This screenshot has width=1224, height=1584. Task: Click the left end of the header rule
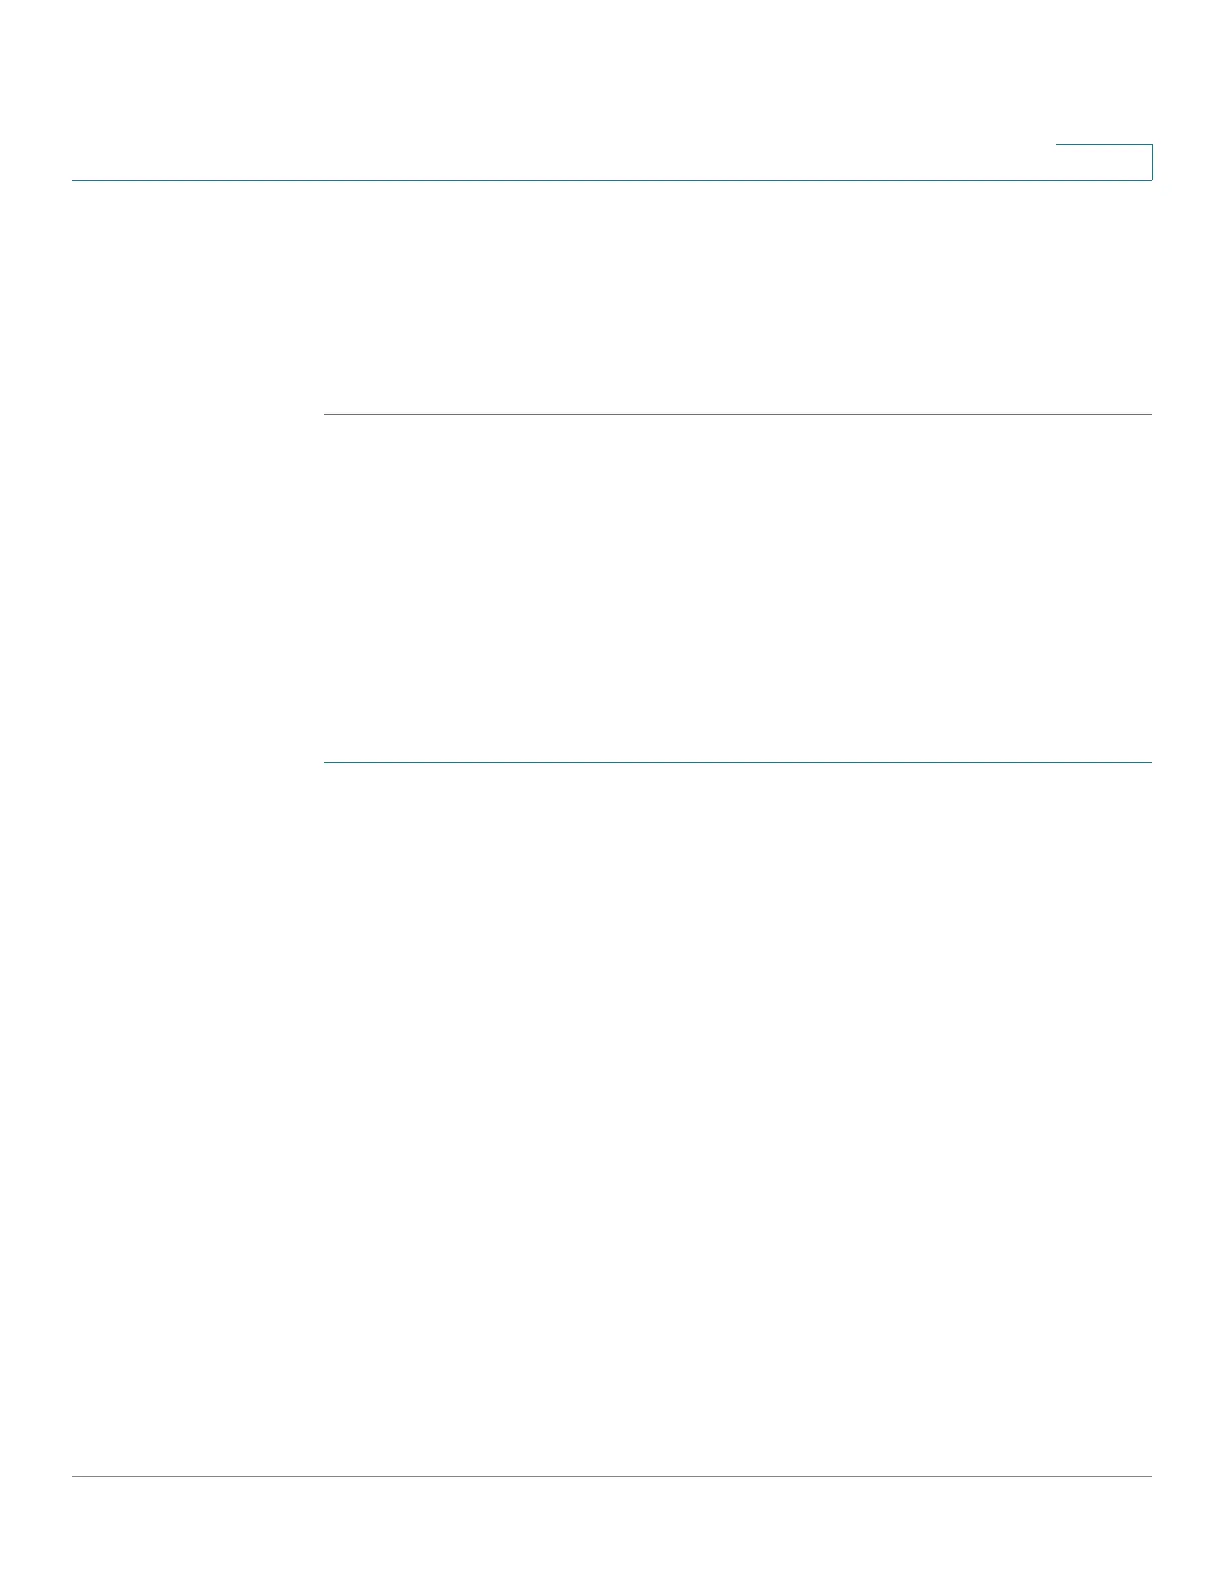pyautogui.click(x=76, y=180)
